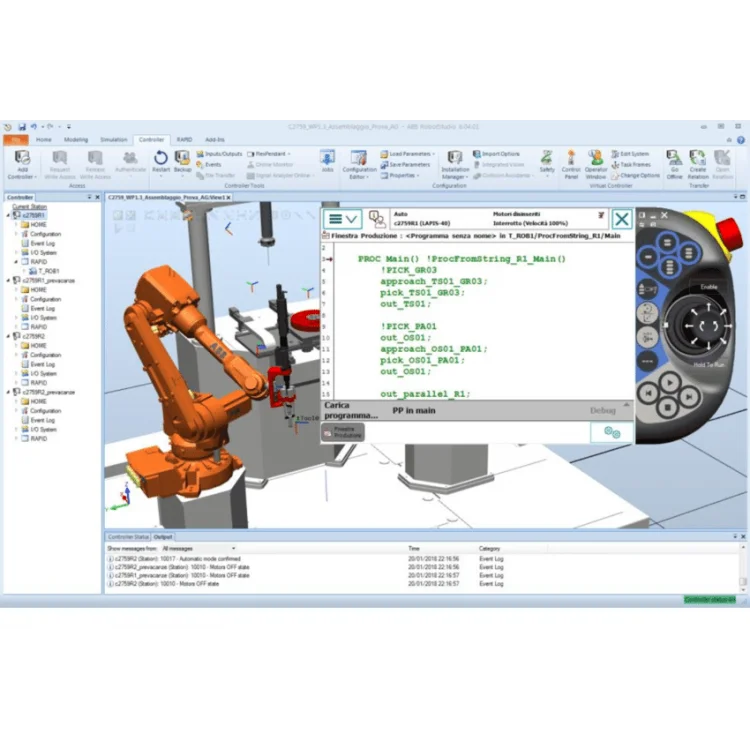Switch to the Modeling ribbon tab
Image resolution: width=750 pixels, height=750 pixels.
(x=76, y=140)
